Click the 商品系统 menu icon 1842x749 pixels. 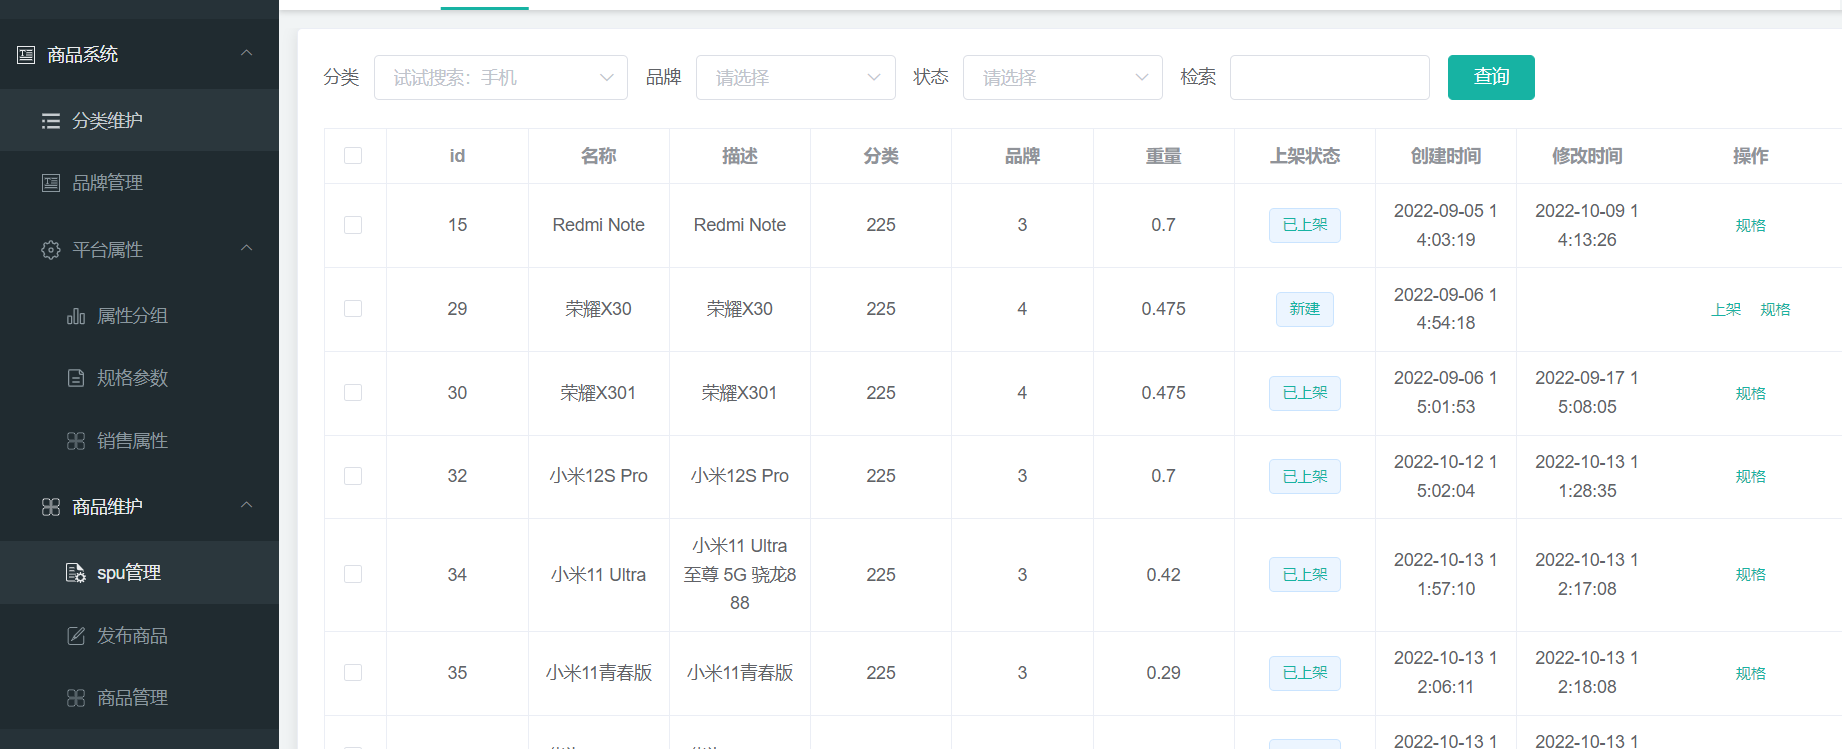click(x=26, y=55)
